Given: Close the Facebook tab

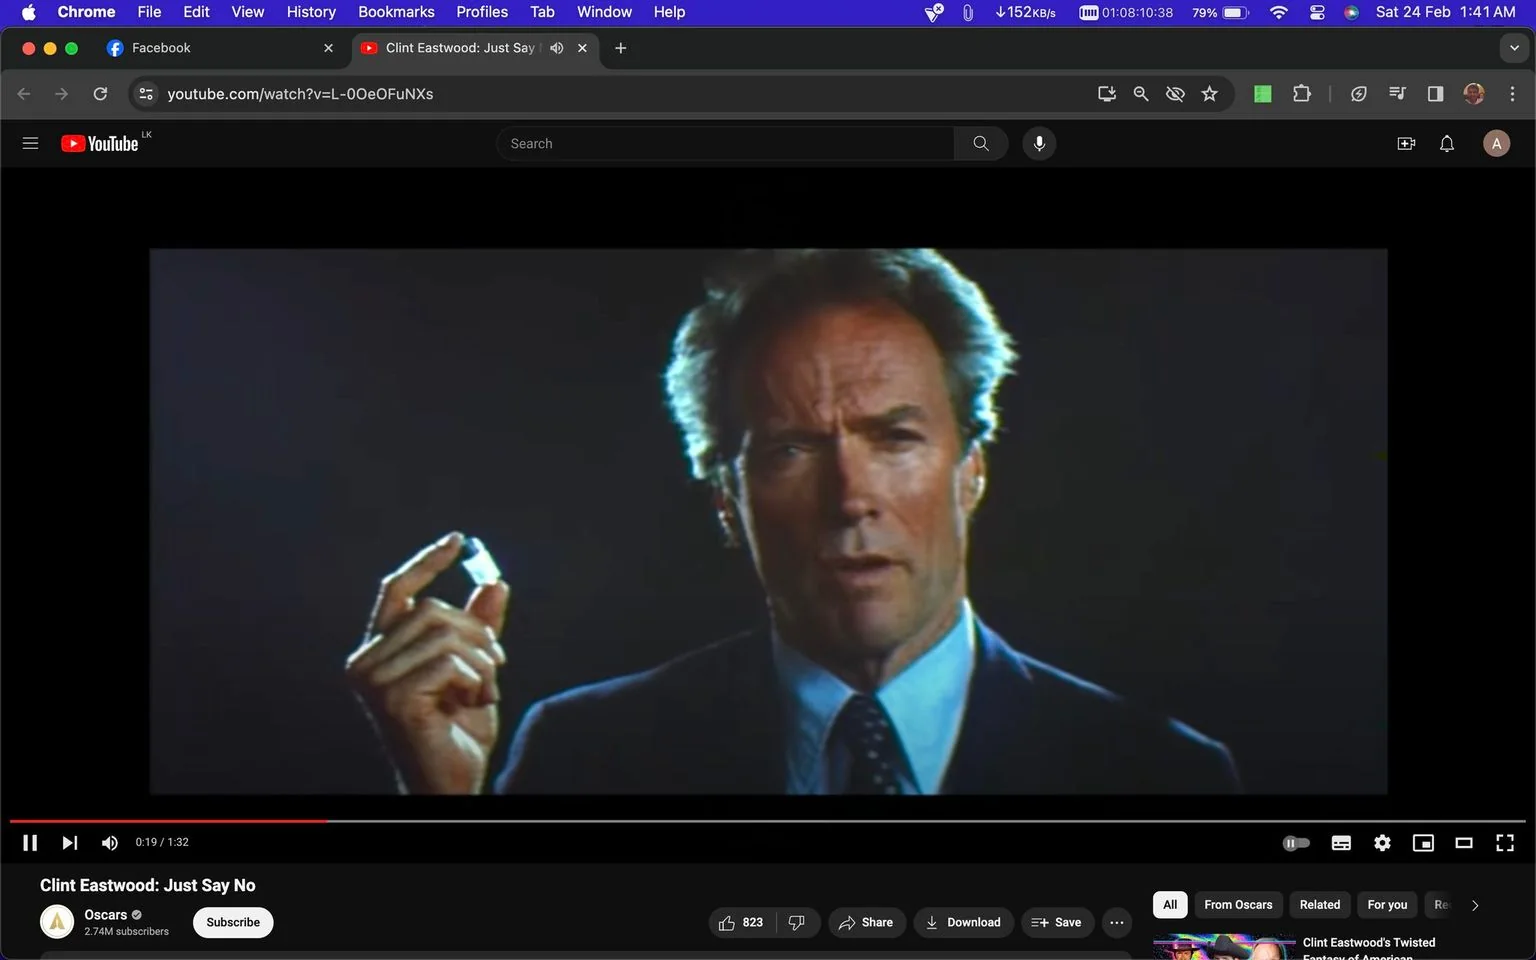Looking at the screenshot, I should 328,48.
